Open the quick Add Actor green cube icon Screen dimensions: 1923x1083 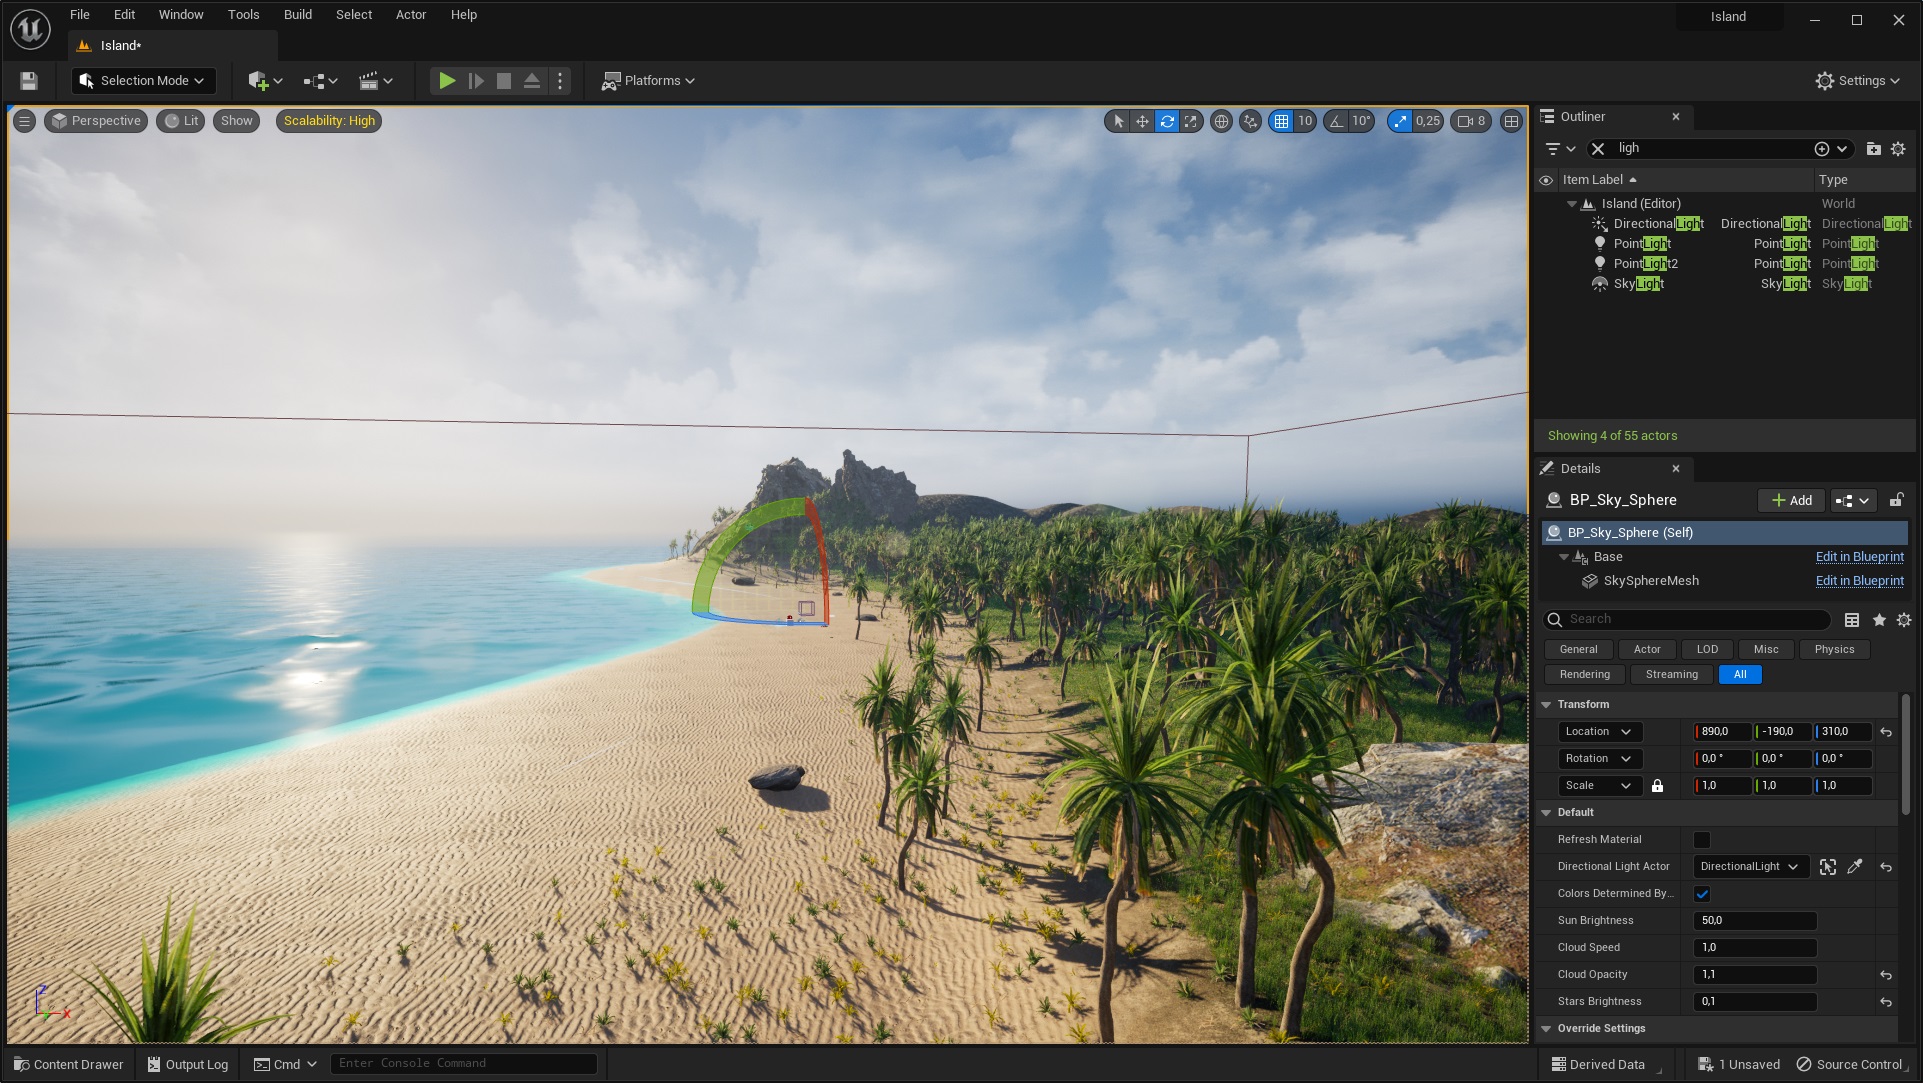pos(258,80)
